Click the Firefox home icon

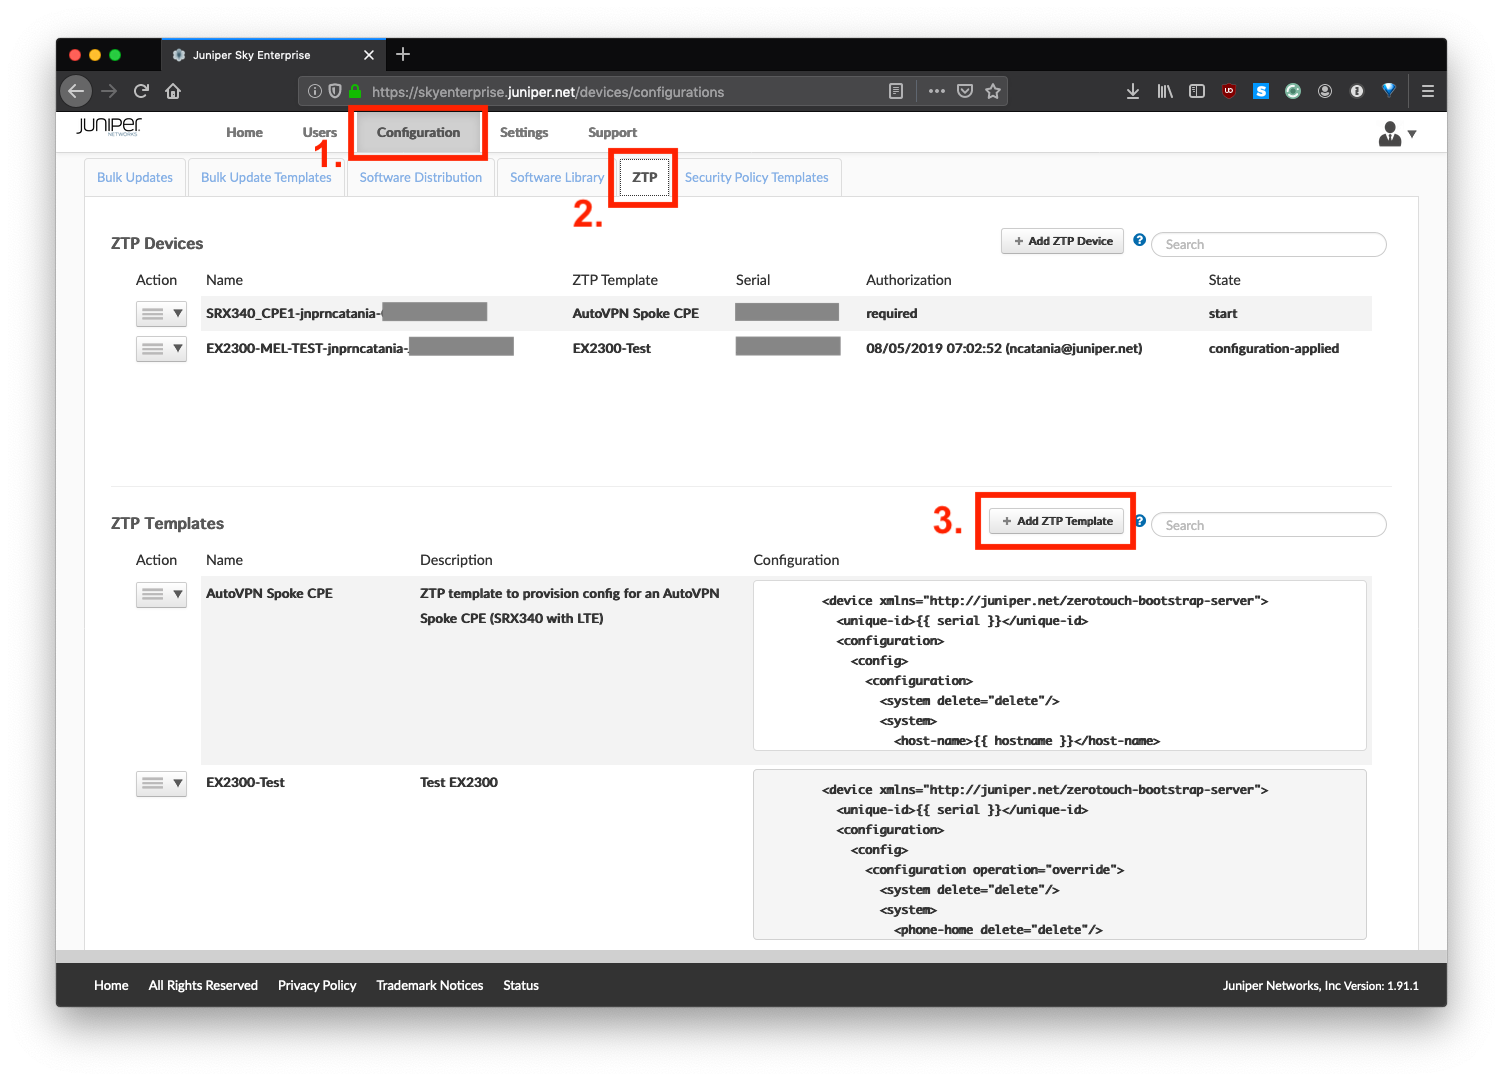[173, 91]
